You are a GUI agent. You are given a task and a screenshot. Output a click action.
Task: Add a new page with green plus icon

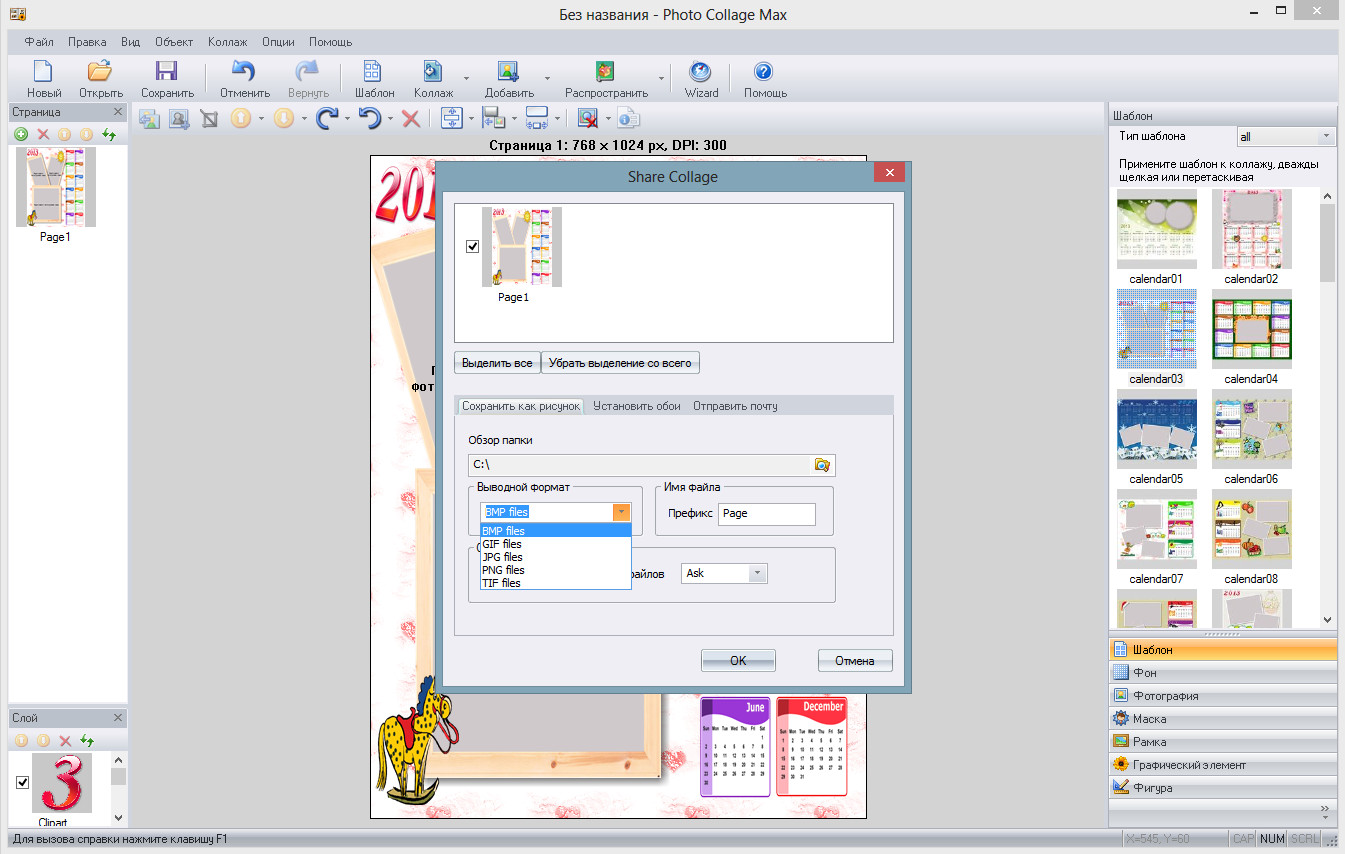21,134
